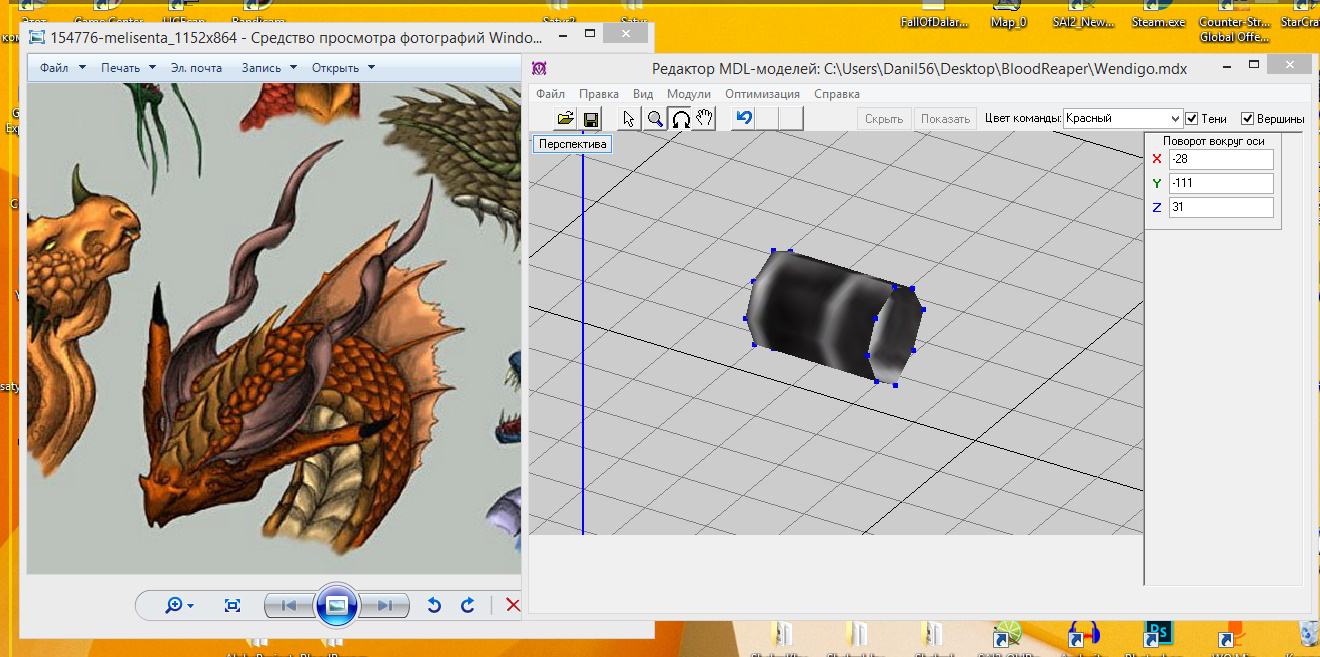Click the MDL editor purple window icon
The width and height of the screenshot is (1320, 657).
(539, 68)
